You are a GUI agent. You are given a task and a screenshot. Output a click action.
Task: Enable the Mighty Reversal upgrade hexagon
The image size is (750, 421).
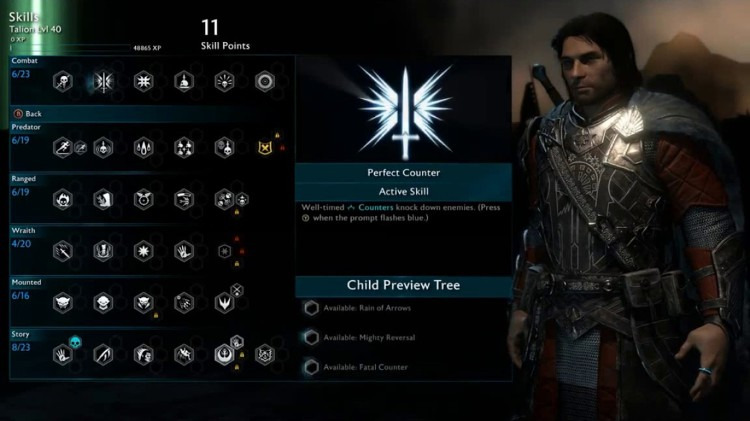click(311, 338)
